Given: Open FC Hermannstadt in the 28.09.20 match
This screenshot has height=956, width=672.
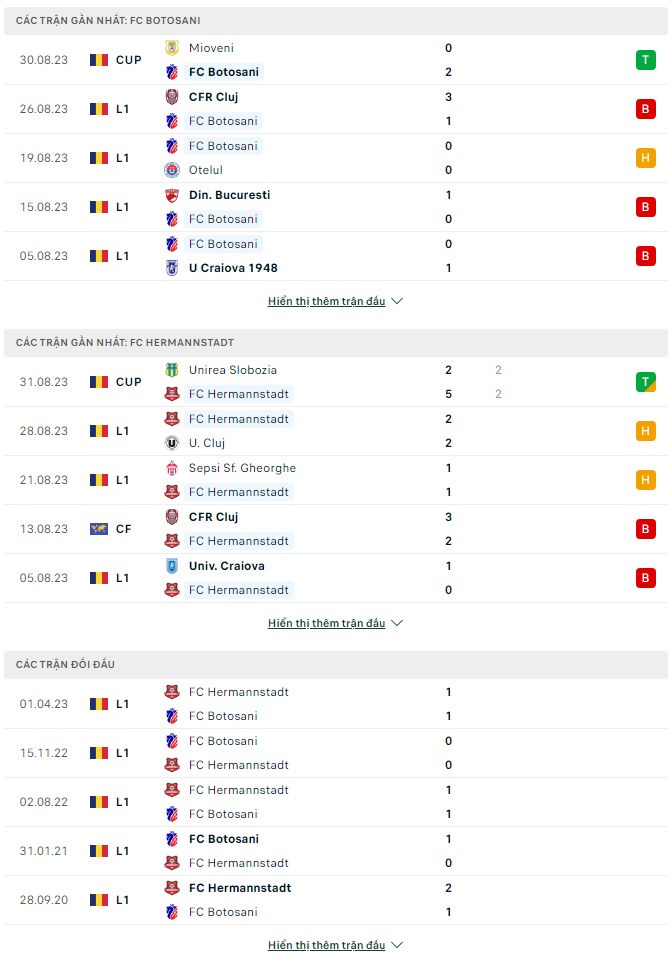Looking at the screenshot, I should [x=240, y=888].
